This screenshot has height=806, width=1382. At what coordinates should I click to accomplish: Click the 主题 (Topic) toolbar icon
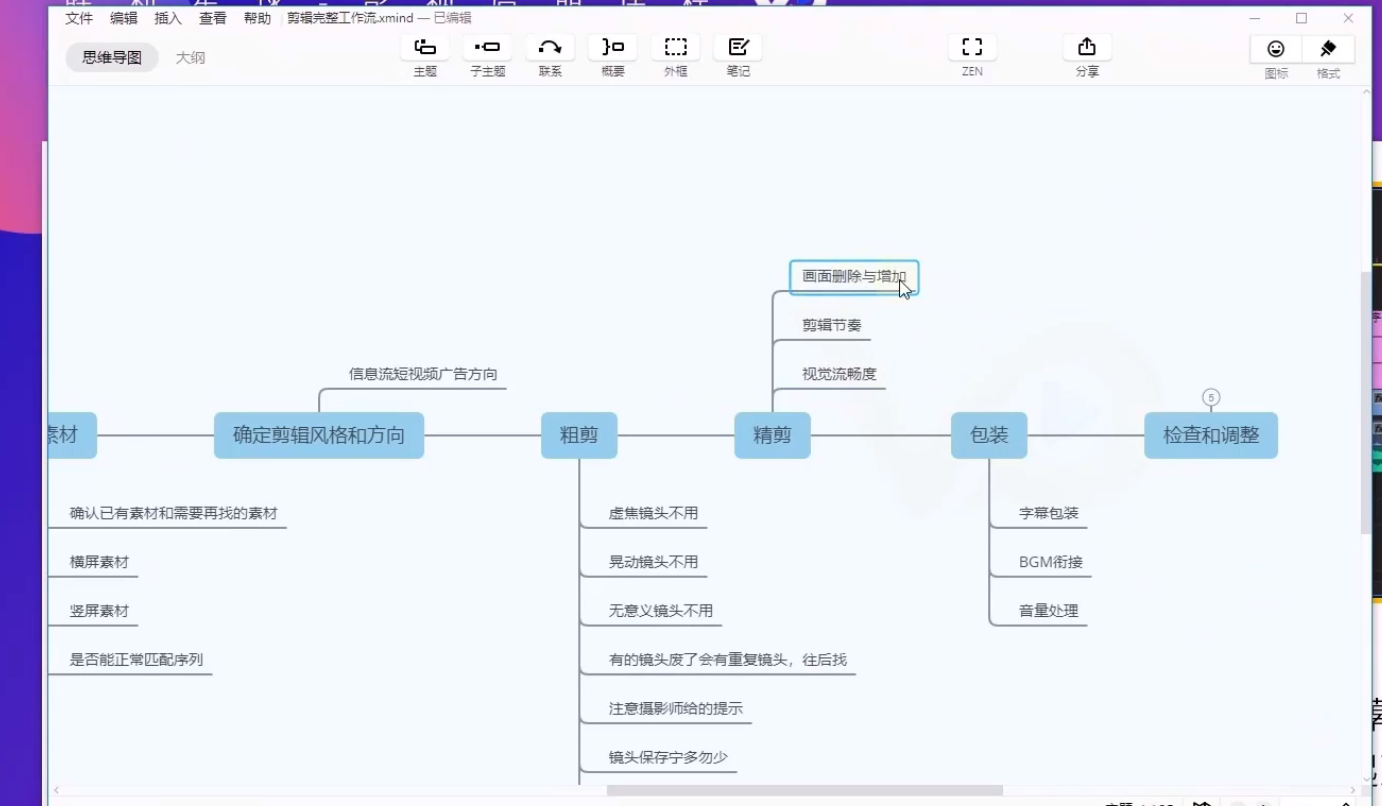pos(425,48)
